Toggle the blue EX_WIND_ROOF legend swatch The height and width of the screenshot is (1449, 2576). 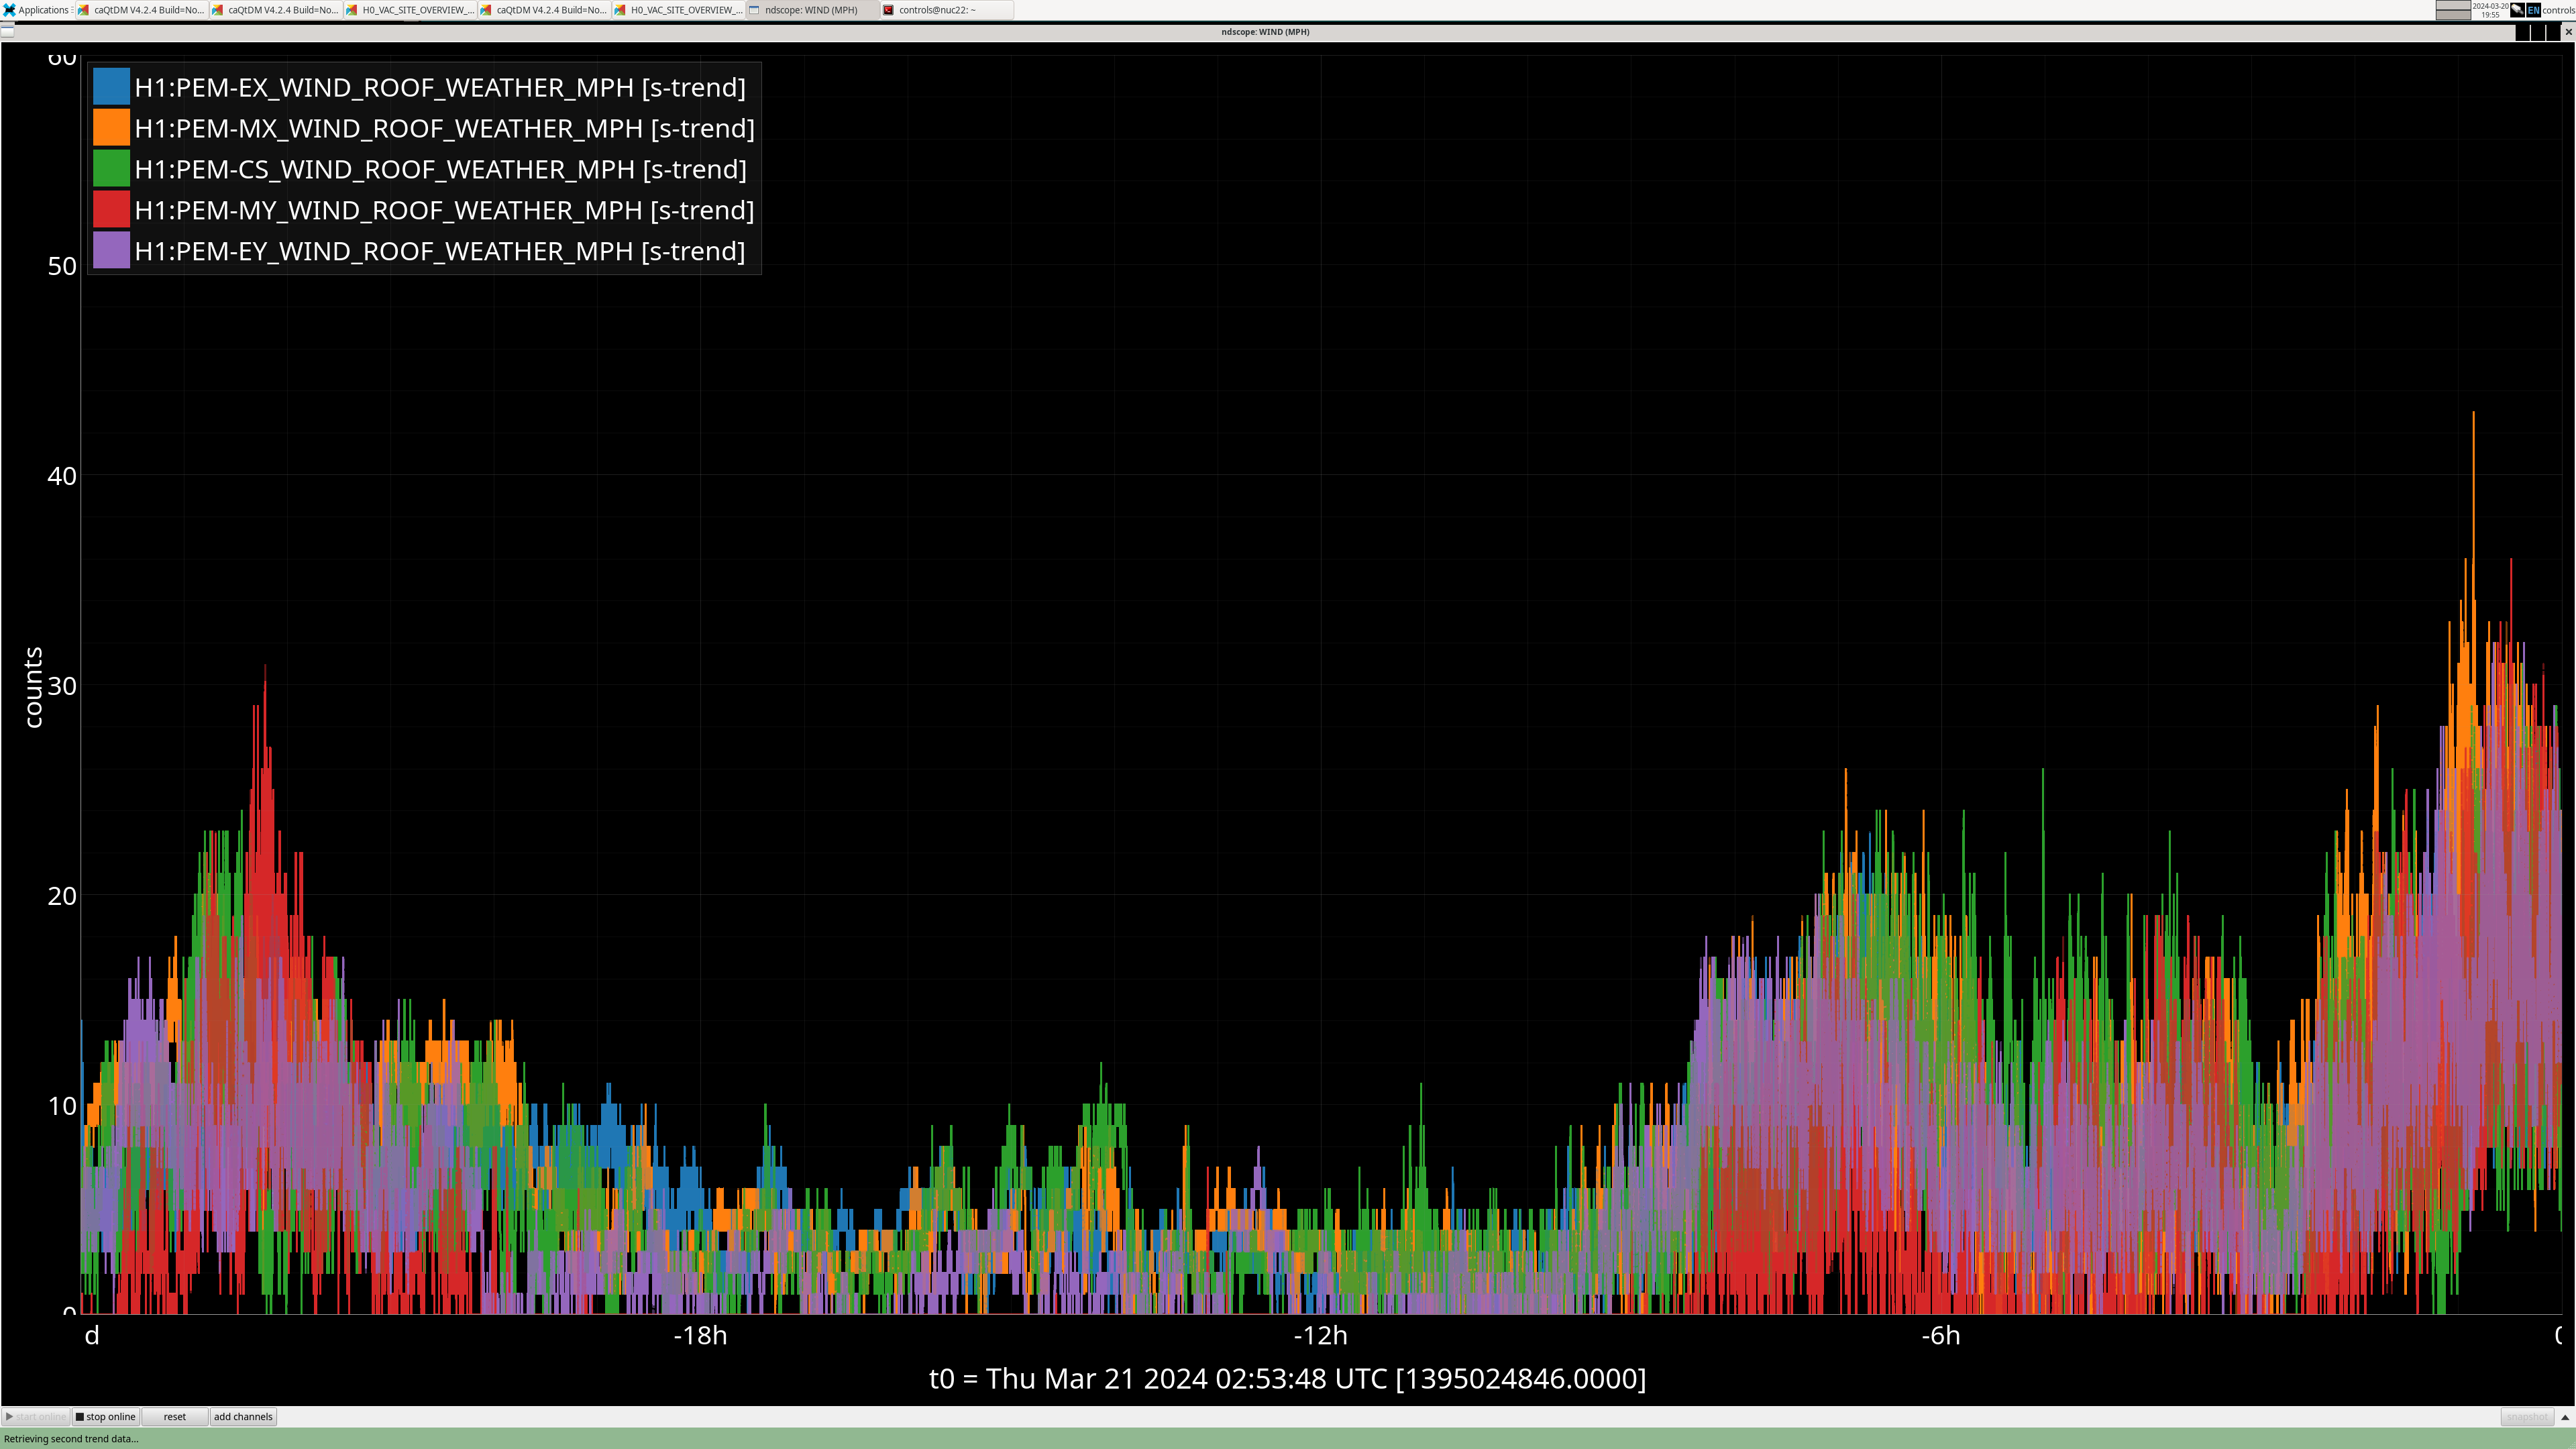(x=111, y=87)
